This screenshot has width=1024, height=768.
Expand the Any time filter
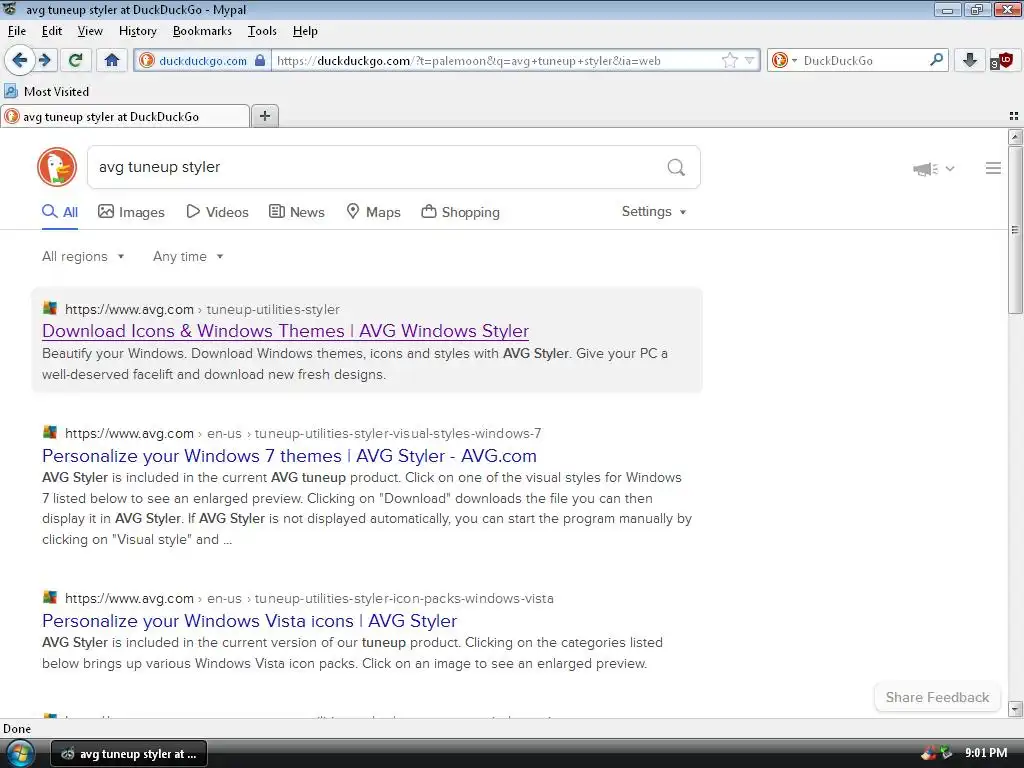pos(188,257)
